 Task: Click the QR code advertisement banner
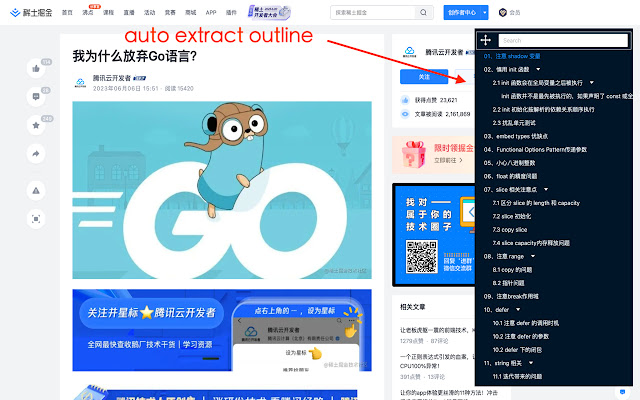point(433,235)
